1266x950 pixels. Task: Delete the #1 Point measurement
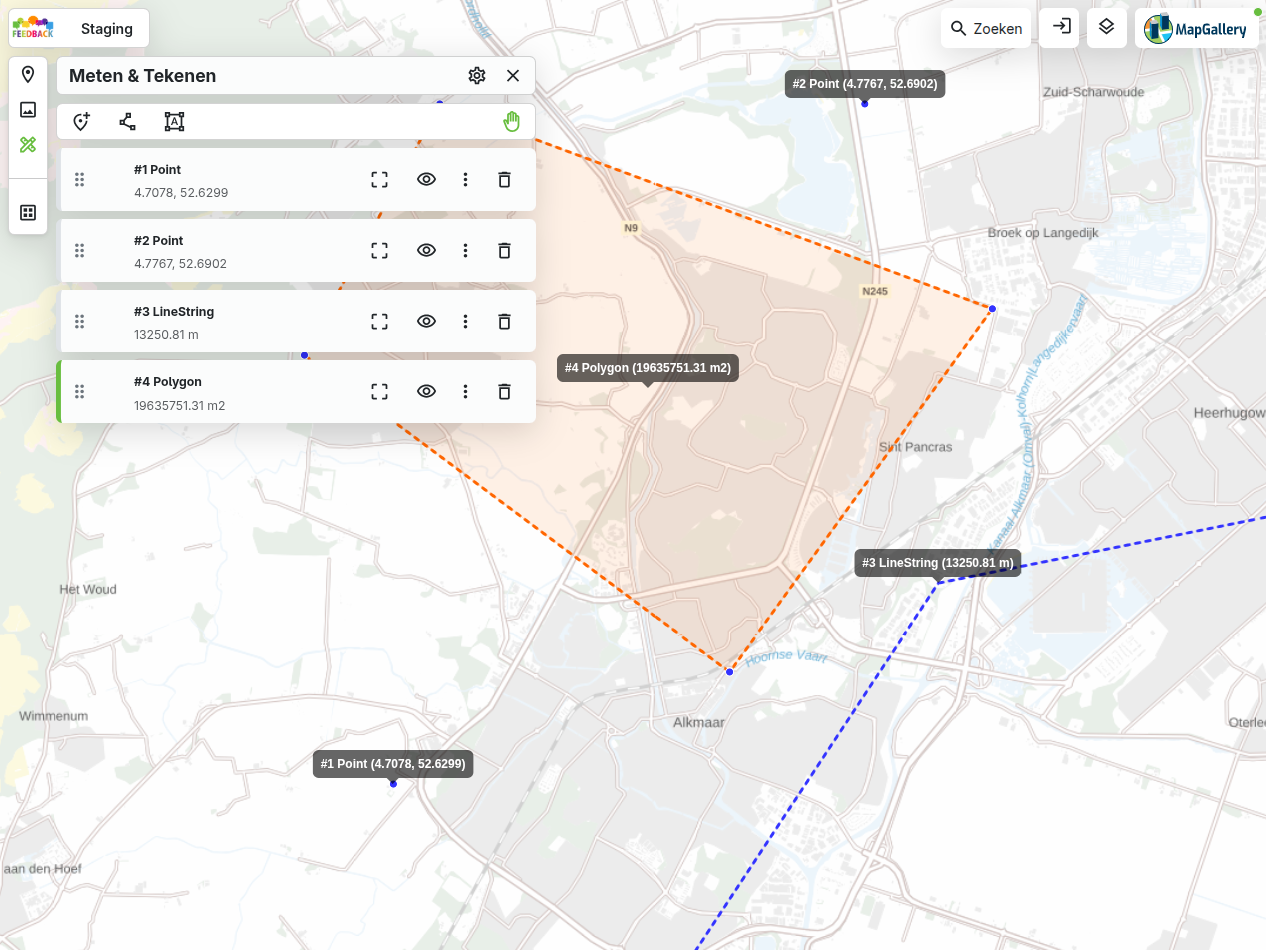coord(505,180)
